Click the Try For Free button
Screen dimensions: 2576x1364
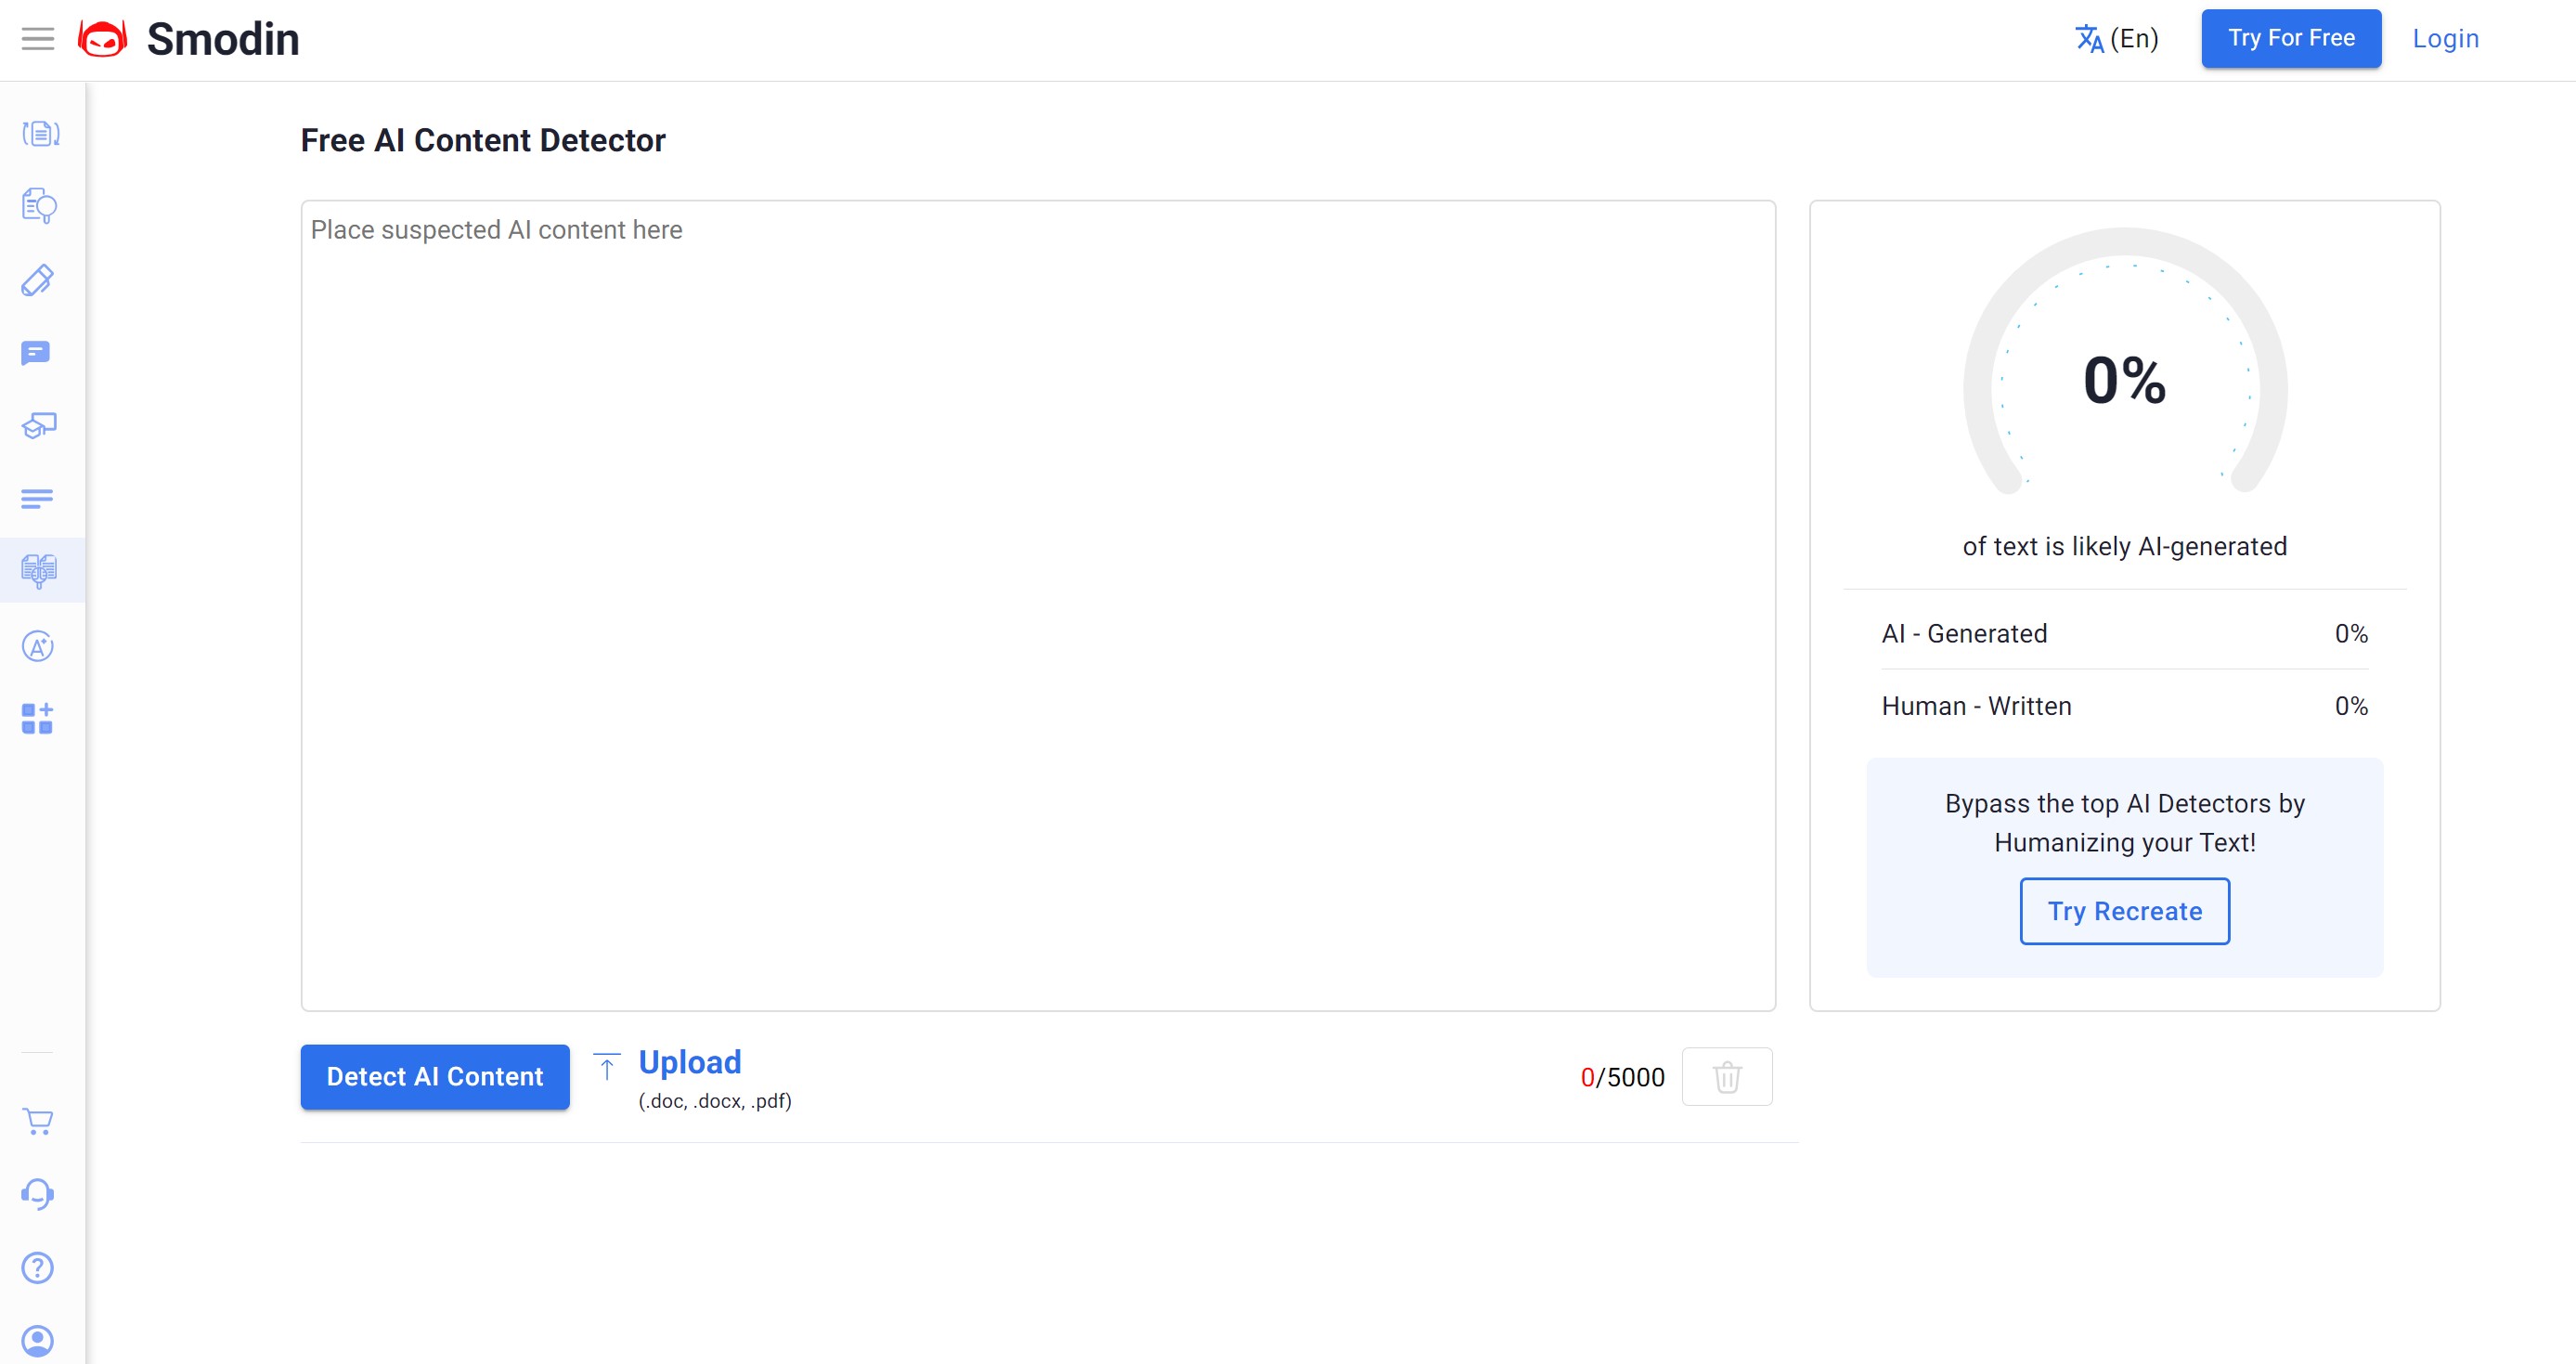[x=2290, y=39]
